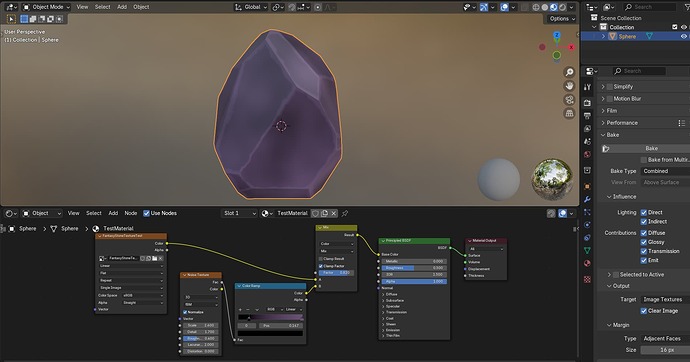Open the Texture properties checker icon

click(587, 279)
